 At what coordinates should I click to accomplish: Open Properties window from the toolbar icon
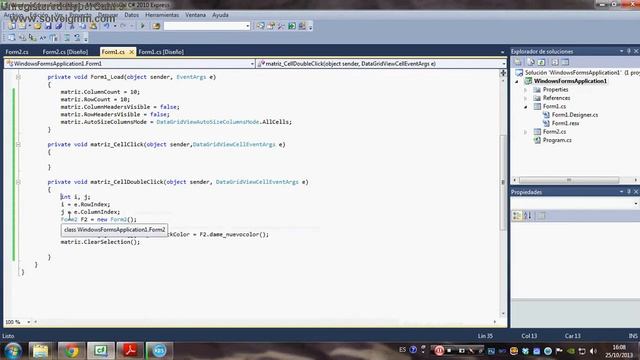click(x=271, y=26)
